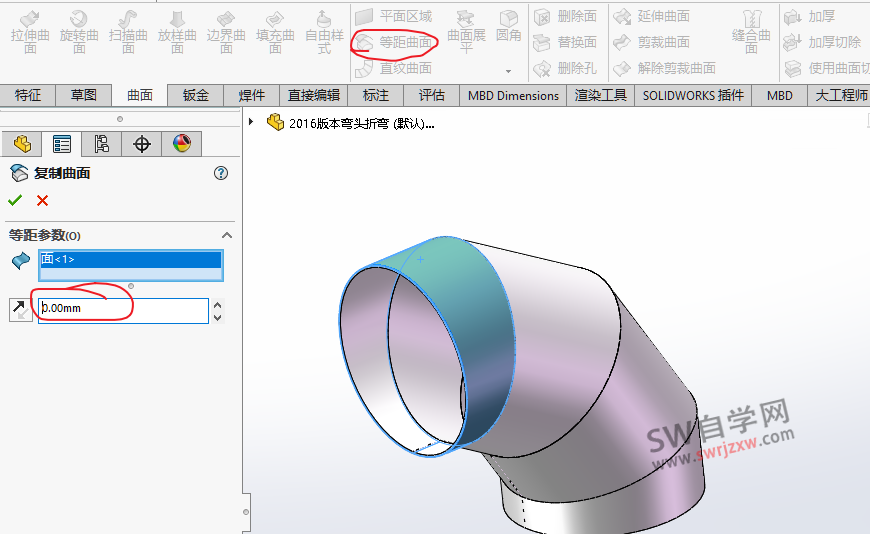Switch to the 大工程师 tab
The height and width of the screenshot is (534, 870).
(841, 95)
